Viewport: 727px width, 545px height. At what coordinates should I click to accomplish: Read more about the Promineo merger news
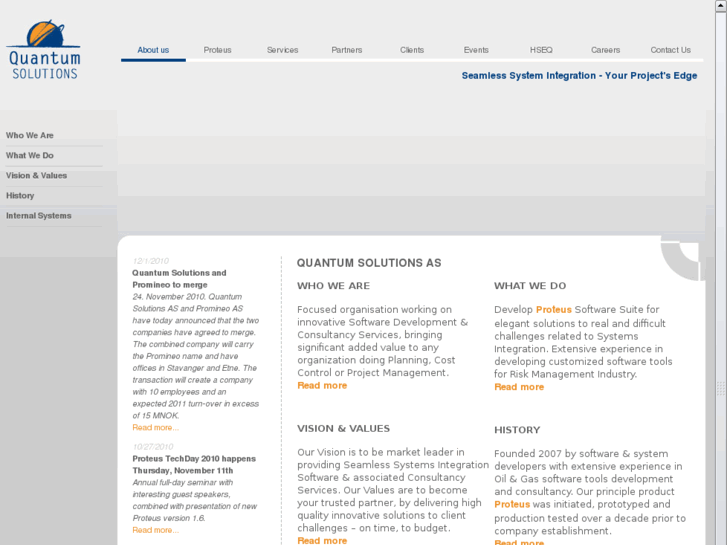[155, 428]
